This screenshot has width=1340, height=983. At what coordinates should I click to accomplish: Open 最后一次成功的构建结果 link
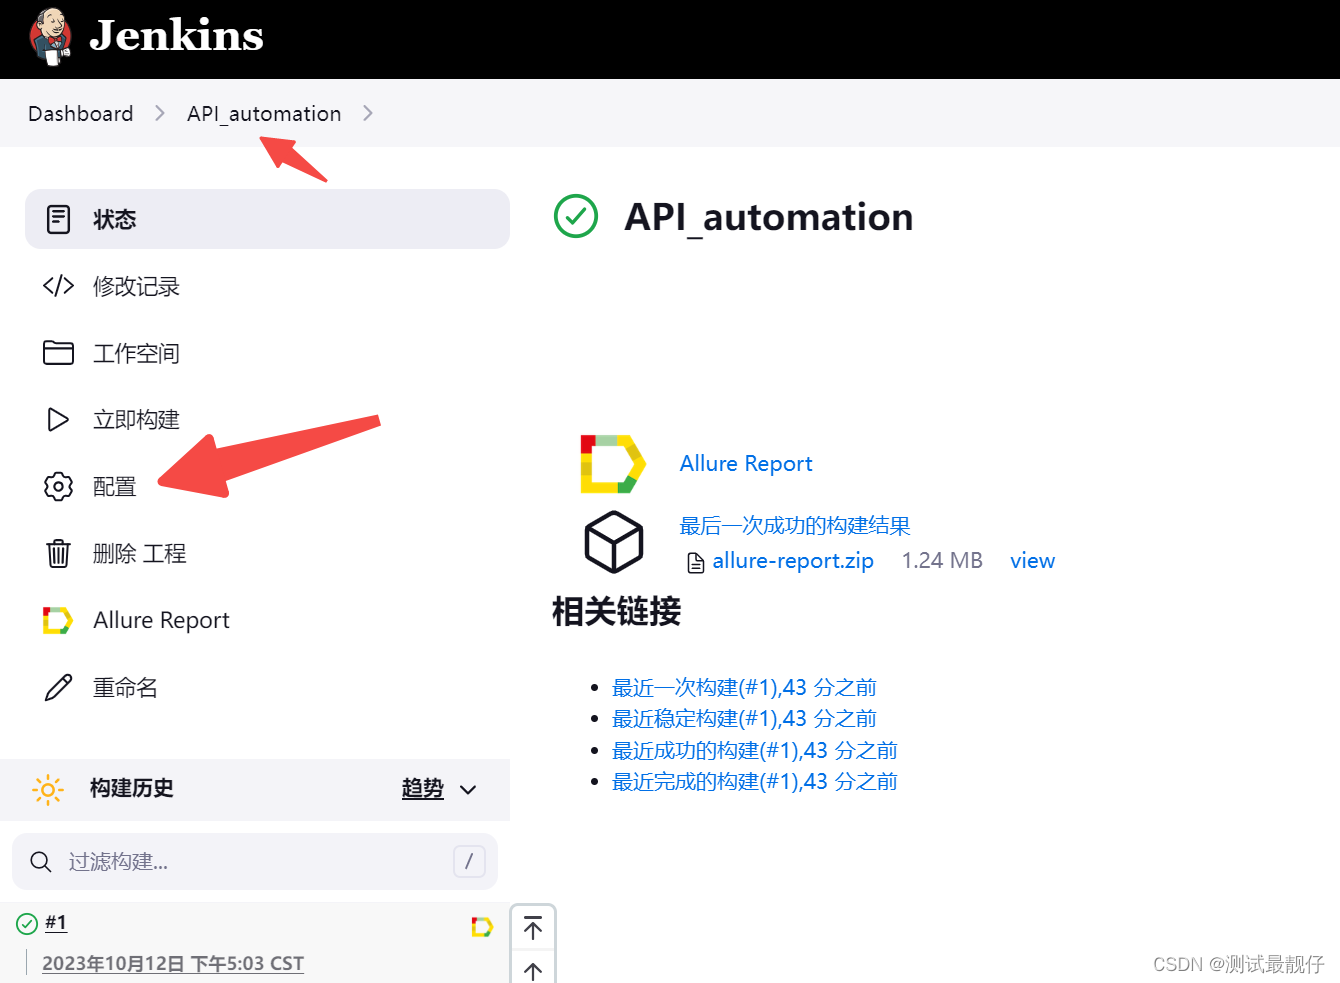(x=795, y=525)
